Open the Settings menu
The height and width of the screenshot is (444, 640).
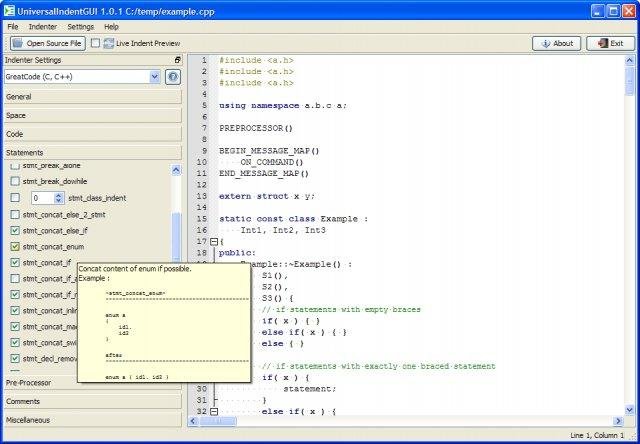click(x=81, y=26)
